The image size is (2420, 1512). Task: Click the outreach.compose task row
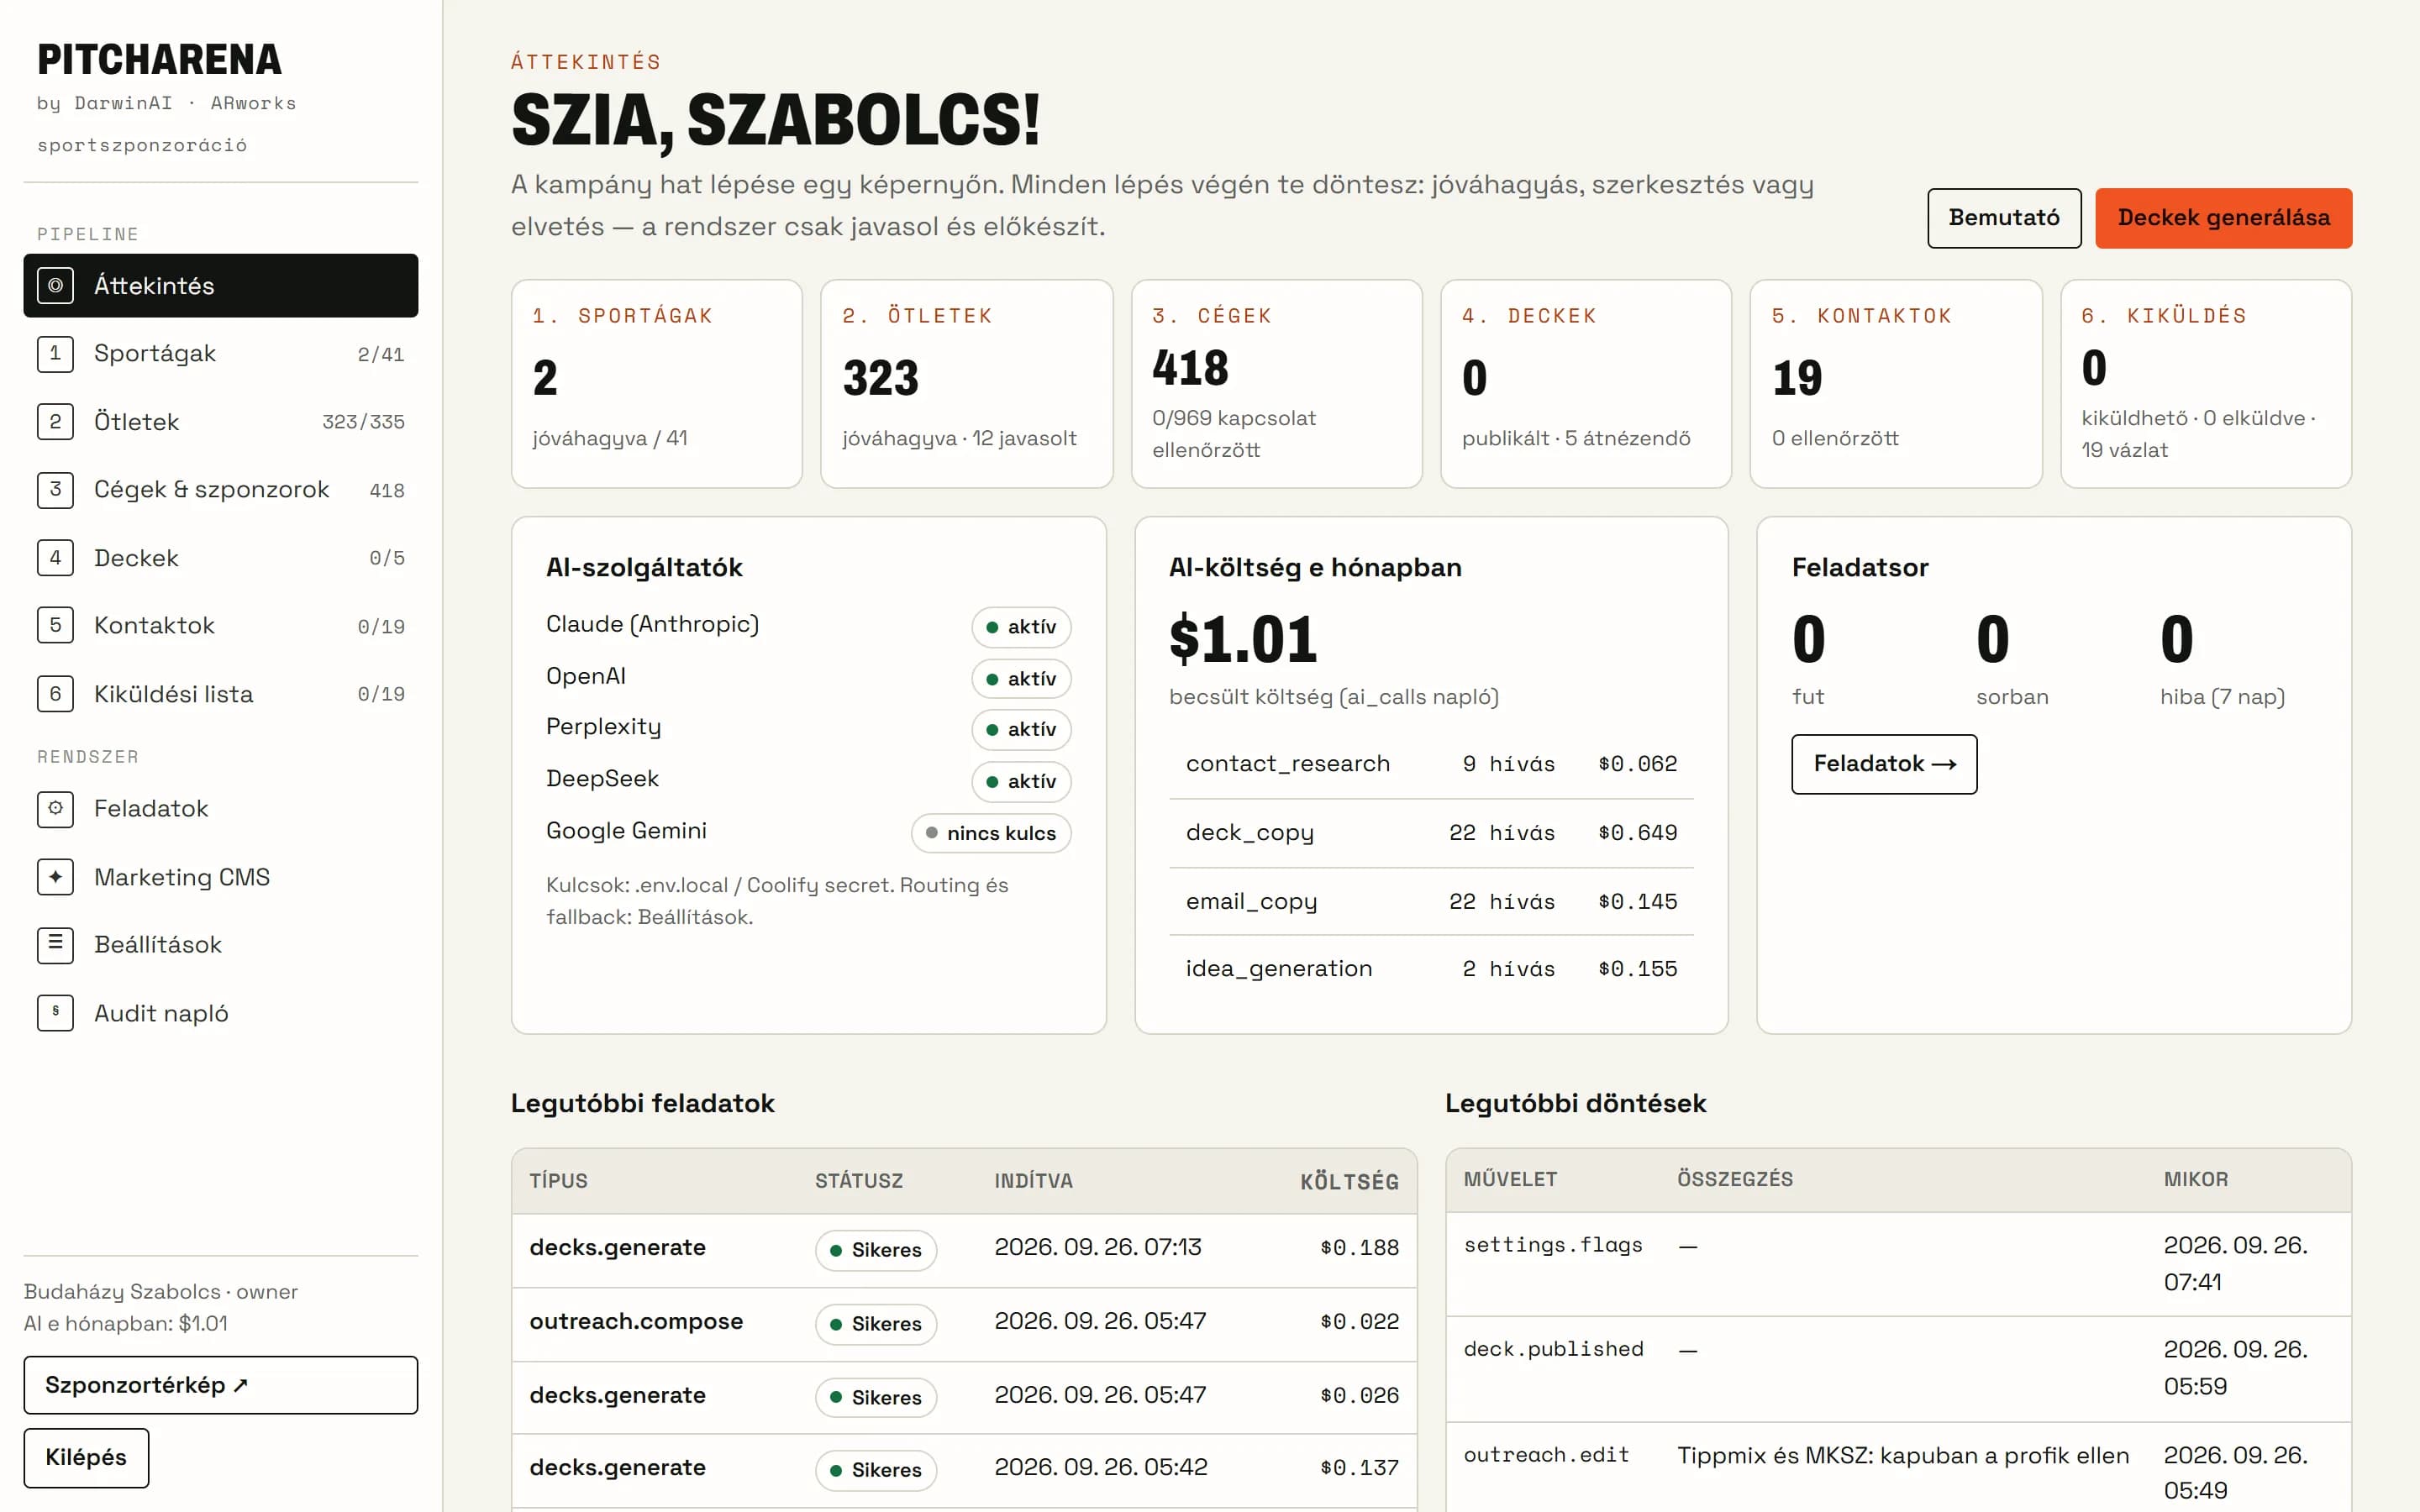pos(964,1323)
